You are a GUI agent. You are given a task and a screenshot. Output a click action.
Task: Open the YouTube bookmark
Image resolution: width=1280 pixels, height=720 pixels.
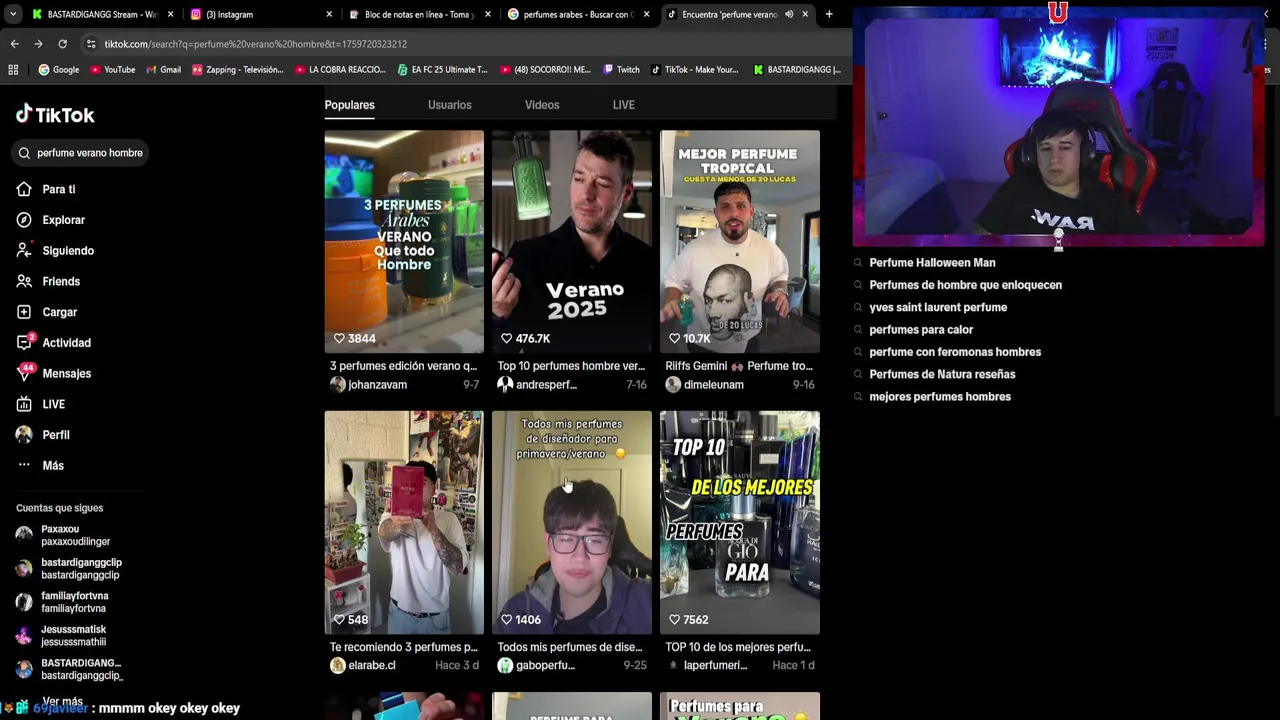tap(112, 70)
